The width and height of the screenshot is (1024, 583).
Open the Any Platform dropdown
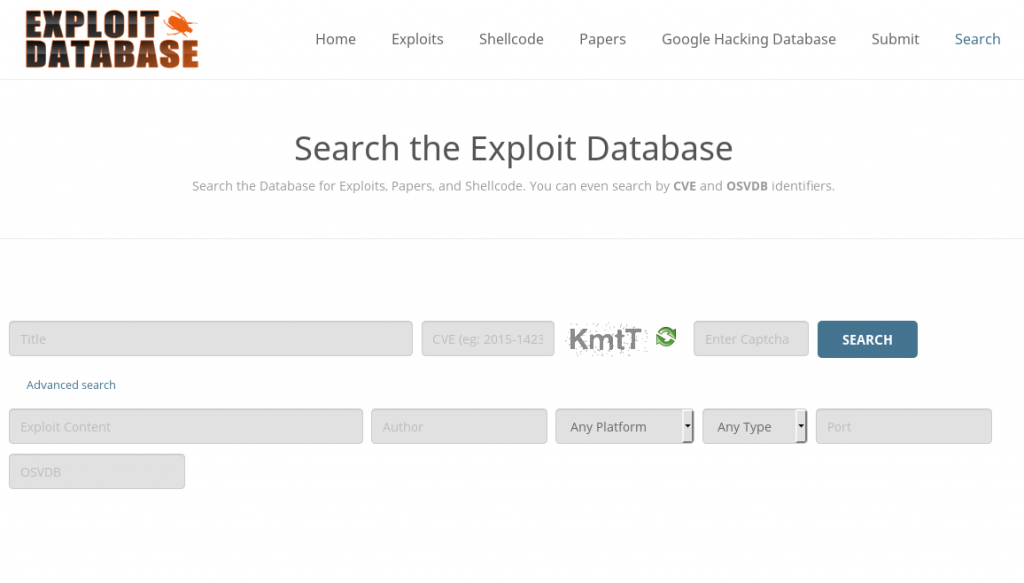click(625, 427)
